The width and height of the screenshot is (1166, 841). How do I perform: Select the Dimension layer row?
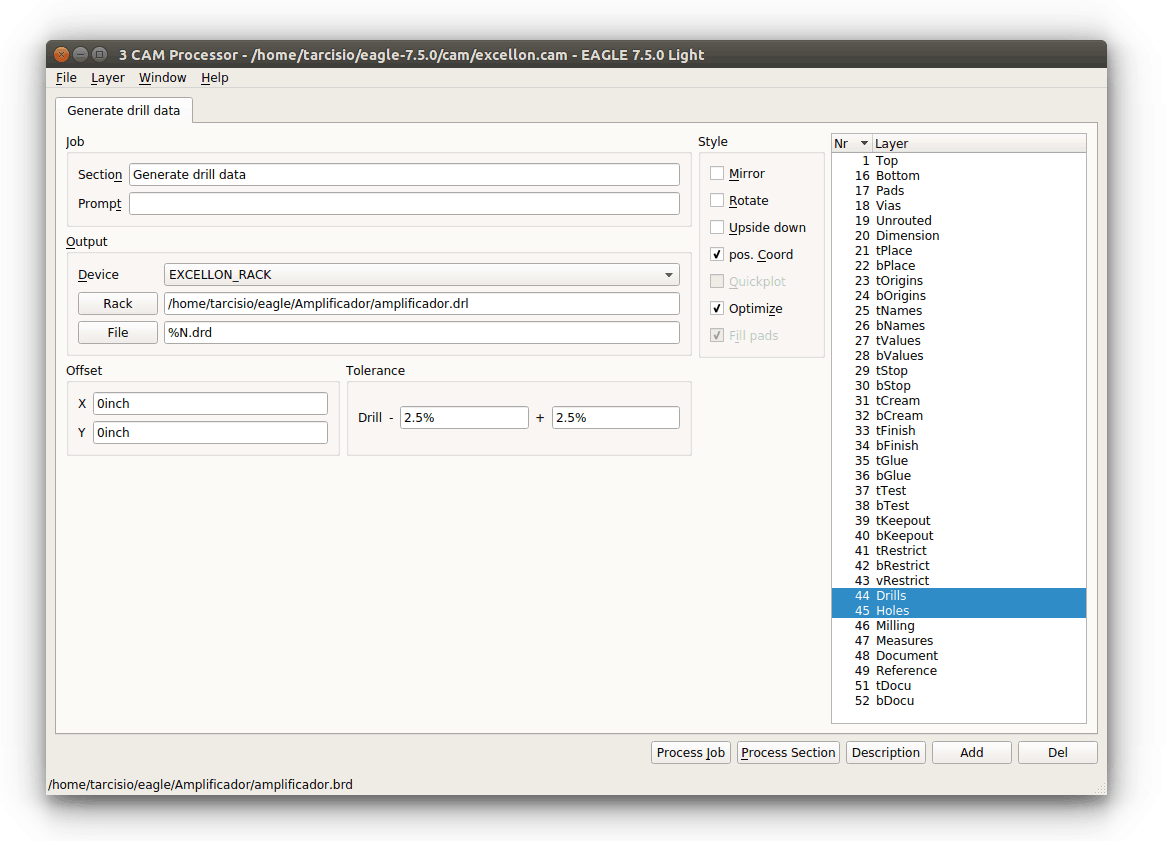point(907,236)
